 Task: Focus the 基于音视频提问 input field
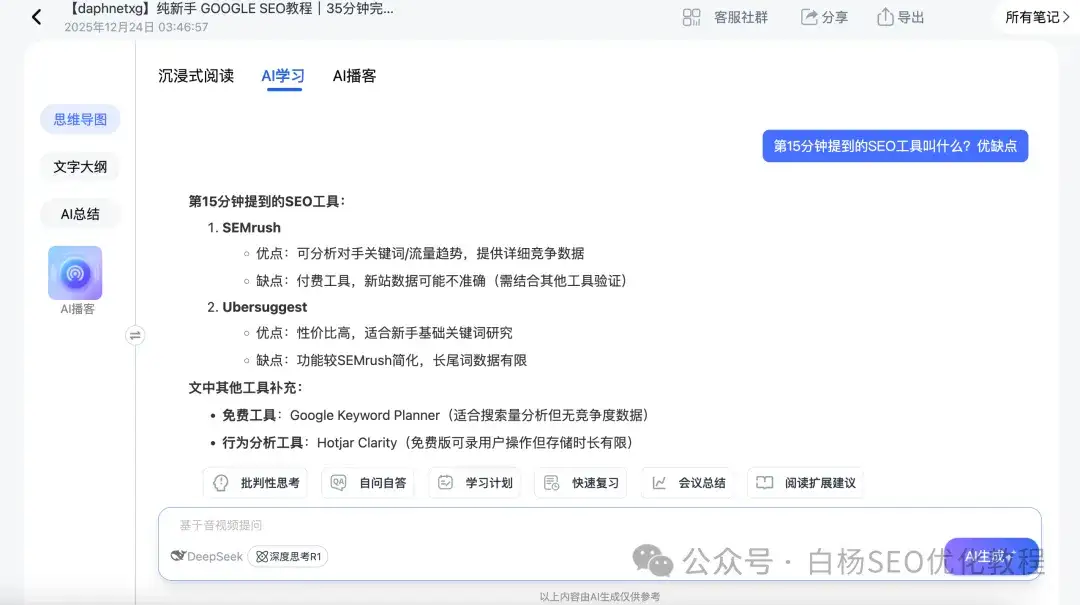pyautogui.click(x=599, y=525)
